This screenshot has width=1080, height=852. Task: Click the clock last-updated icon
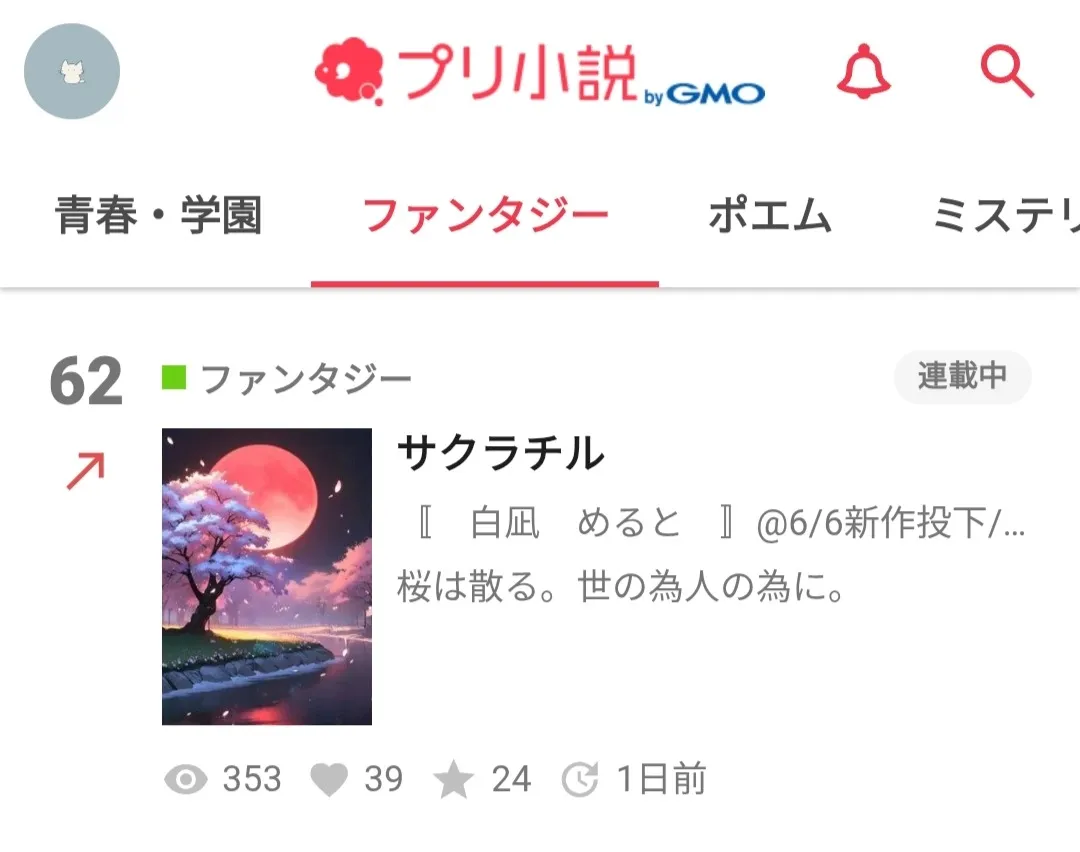click(x=580, y=780)
